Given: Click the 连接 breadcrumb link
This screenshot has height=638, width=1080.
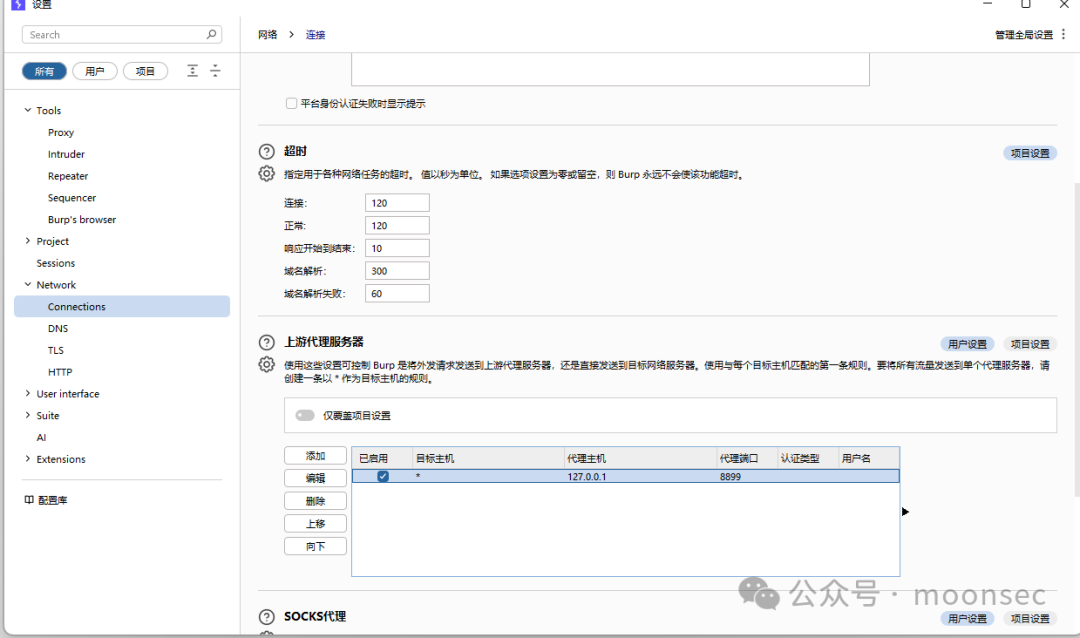Looking at the screenshot, I should (x=315, y=34).
